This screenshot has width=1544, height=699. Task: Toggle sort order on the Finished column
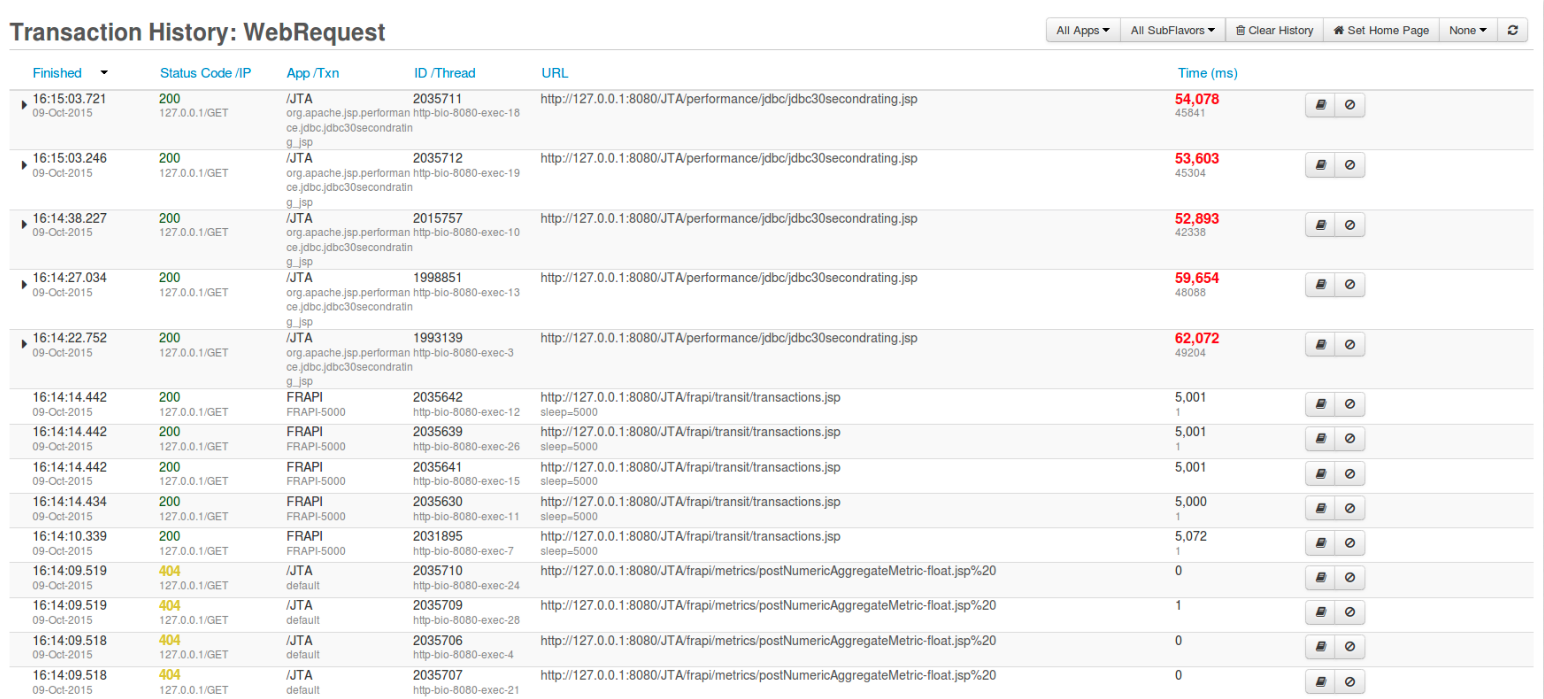(57, 72)
